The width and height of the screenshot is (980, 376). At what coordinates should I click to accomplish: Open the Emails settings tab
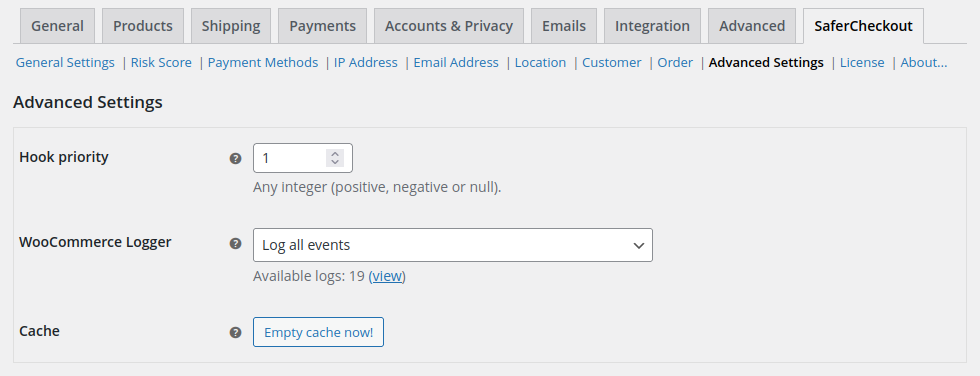tap(564, 26)
